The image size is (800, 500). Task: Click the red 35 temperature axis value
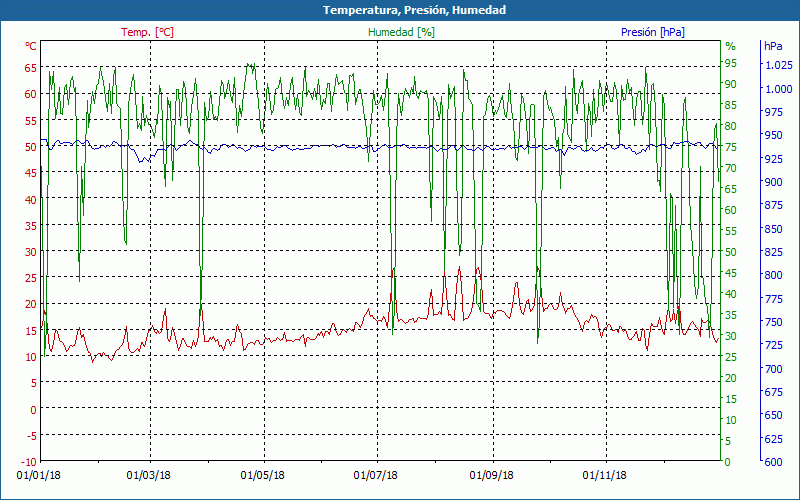(31, 226)
